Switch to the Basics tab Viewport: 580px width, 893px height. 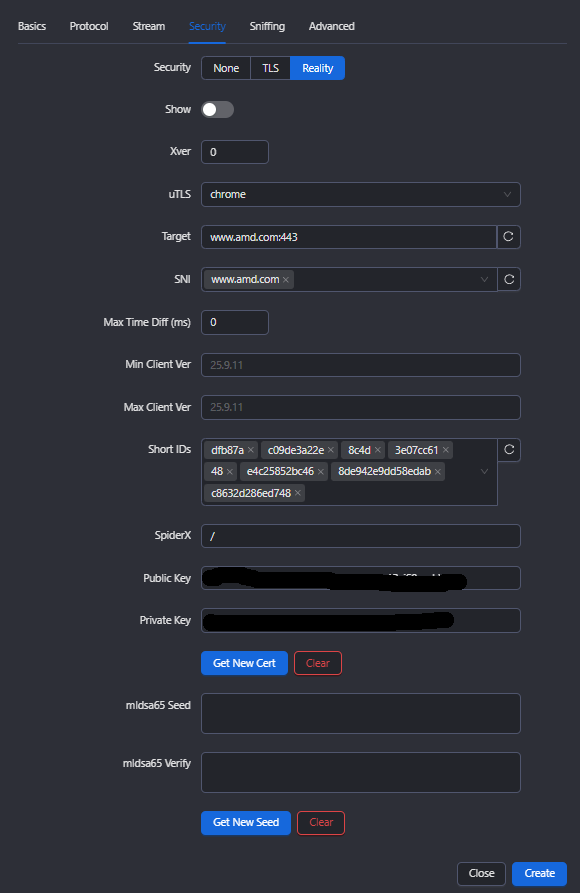32,26
